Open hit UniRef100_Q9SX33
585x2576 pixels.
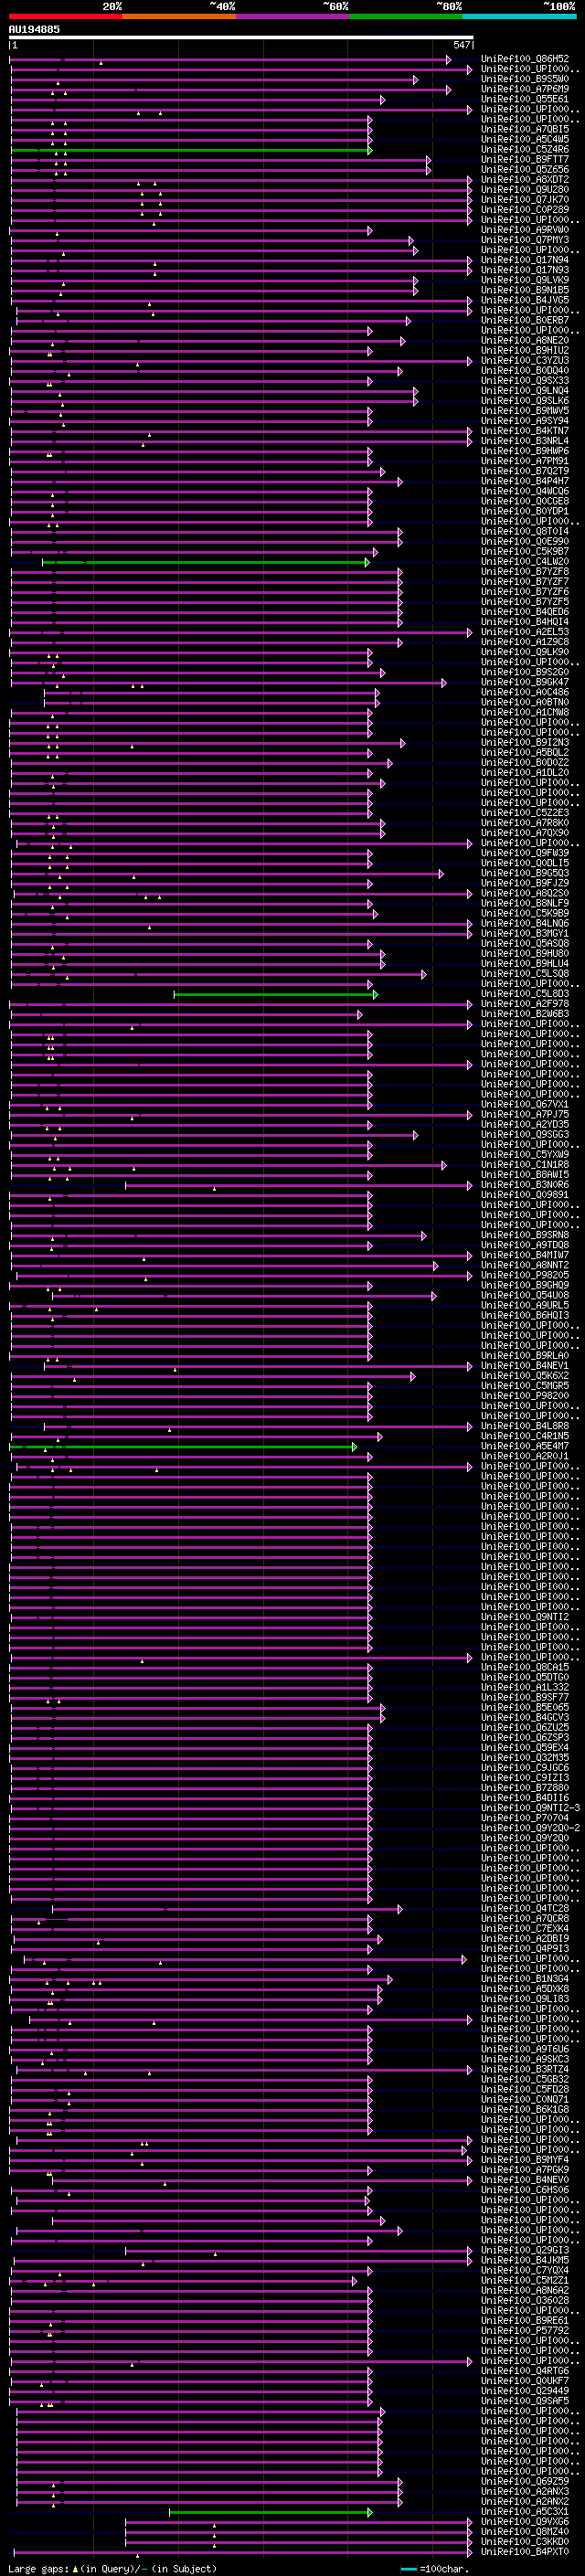click(525, 381)
